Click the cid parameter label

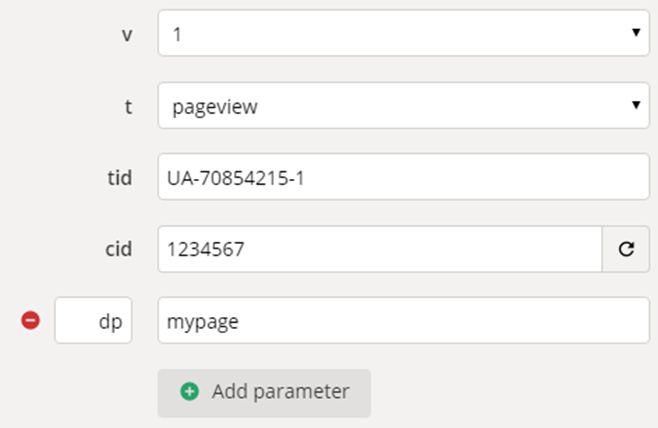119,249
